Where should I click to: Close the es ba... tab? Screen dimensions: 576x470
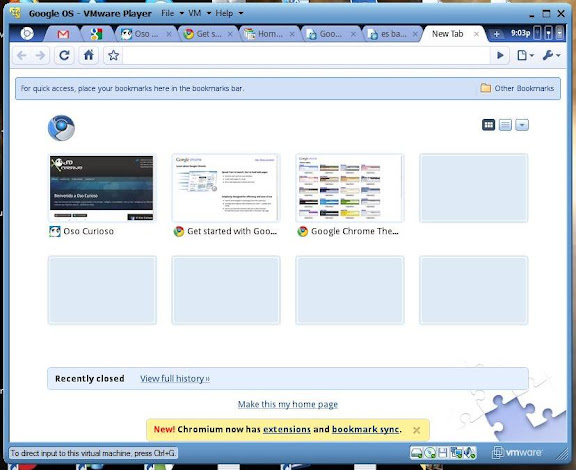tap(415, 34)
